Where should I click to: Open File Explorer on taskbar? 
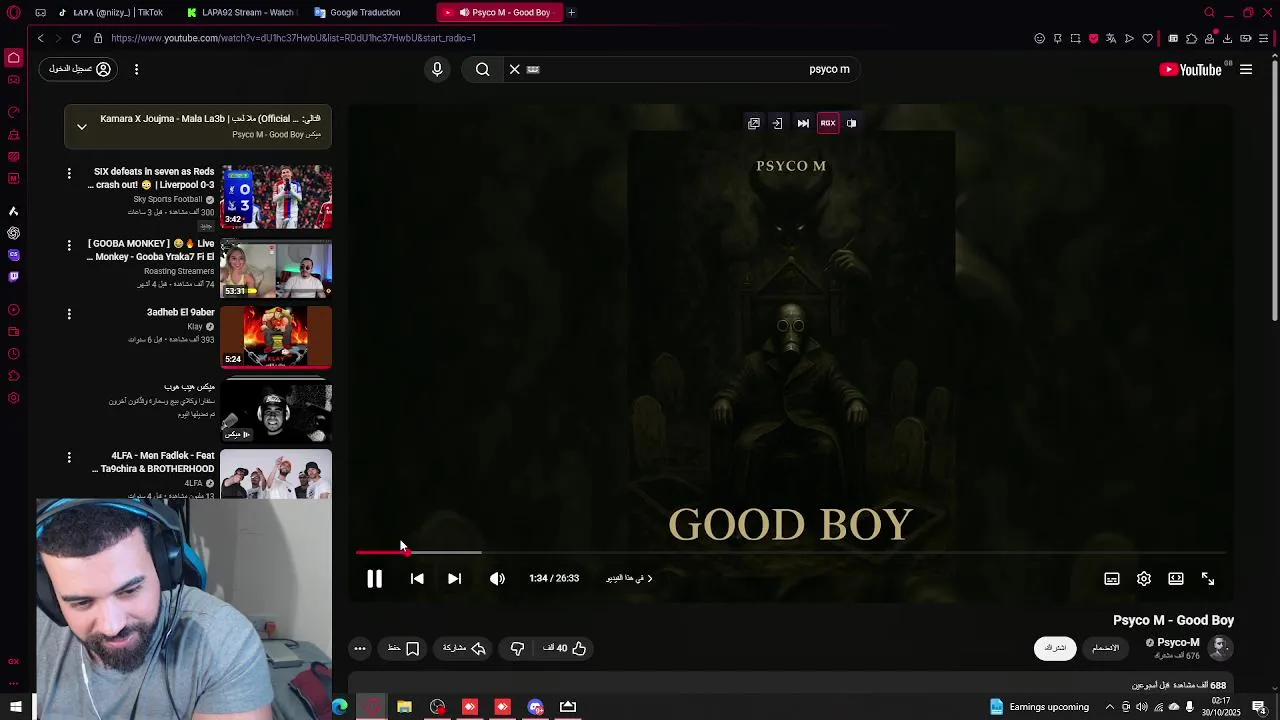pyautogui.click(x=404, y=707)
